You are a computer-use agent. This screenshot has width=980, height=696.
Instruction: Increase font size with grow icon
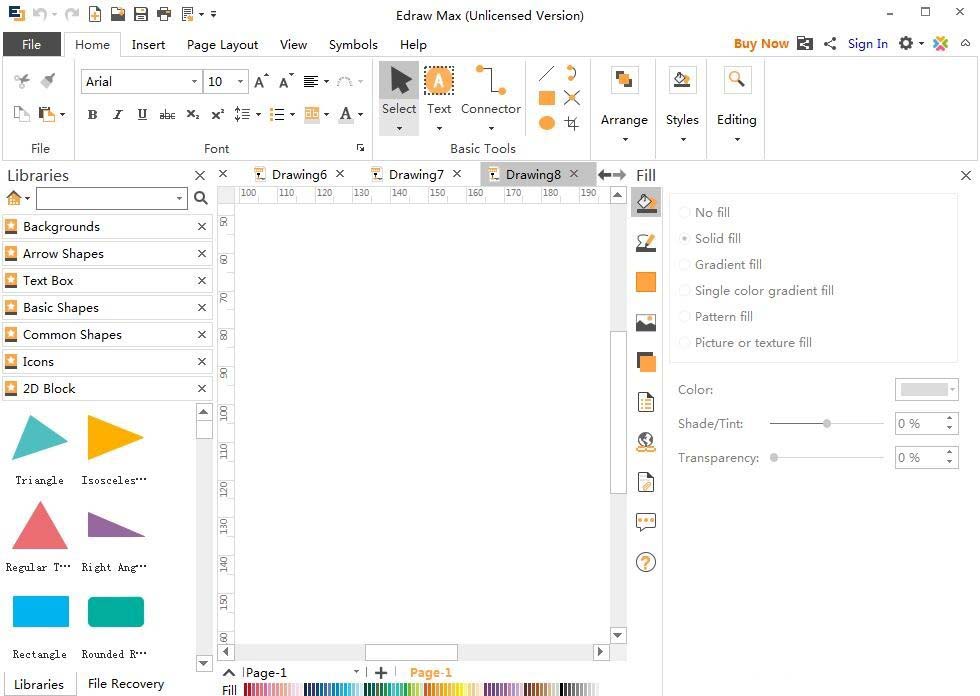click(261, 81)
